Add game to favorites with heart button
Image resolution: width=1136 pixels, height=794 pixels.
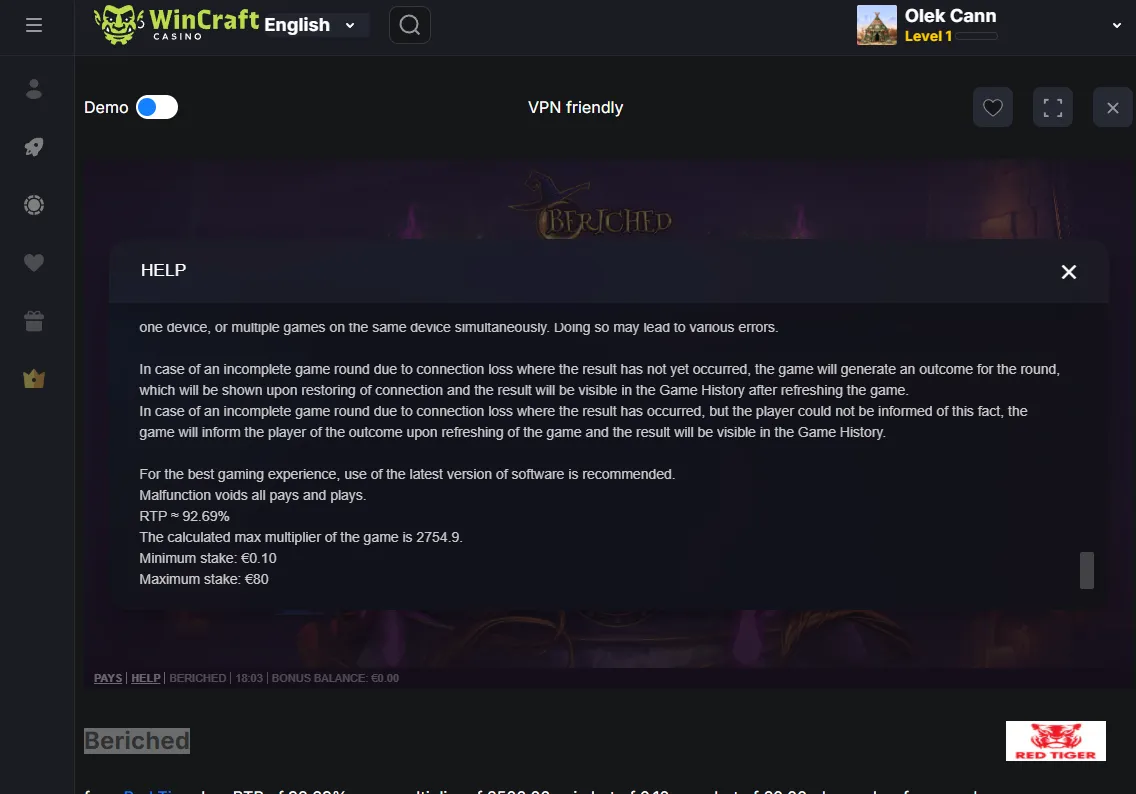[993, 107]
